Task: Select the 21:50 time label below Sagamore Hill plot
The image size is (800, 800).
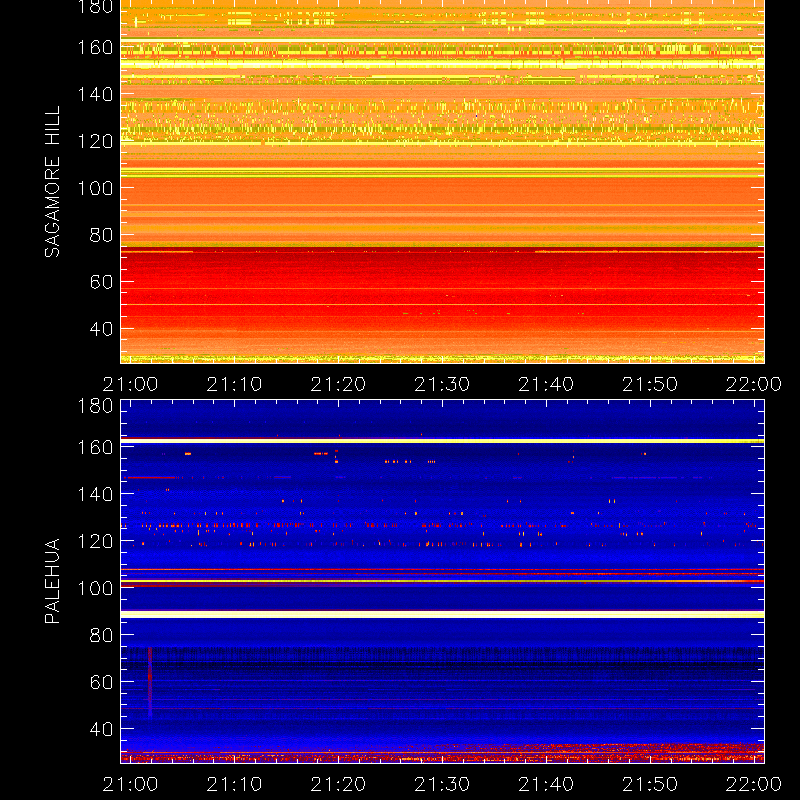Action: (650, 384)
